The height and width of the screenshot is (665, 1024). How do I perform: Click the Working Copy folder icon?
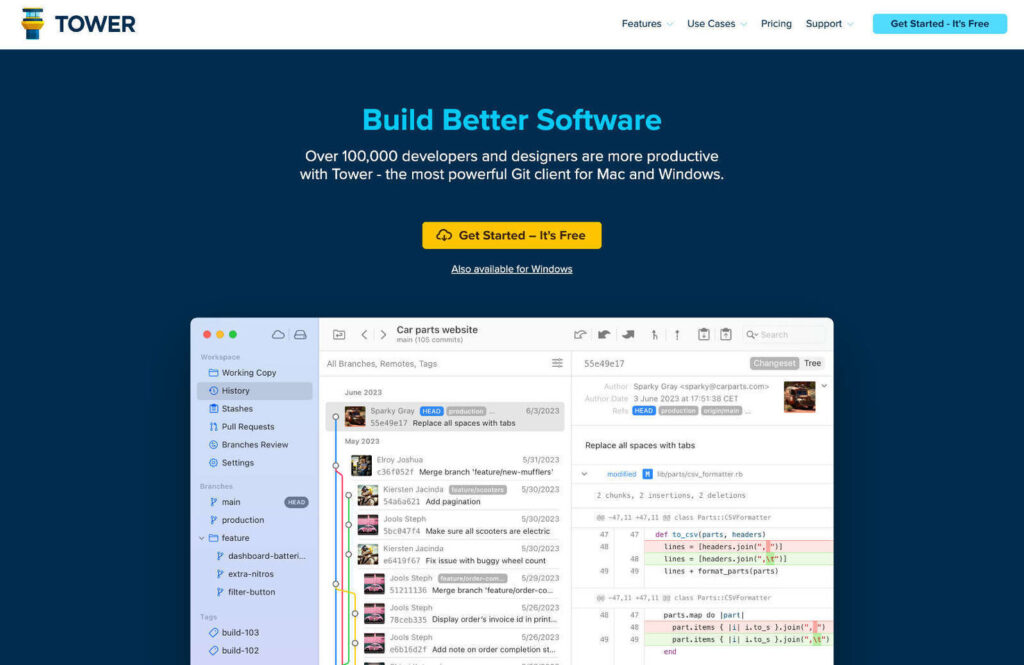[x=213, y=372]
